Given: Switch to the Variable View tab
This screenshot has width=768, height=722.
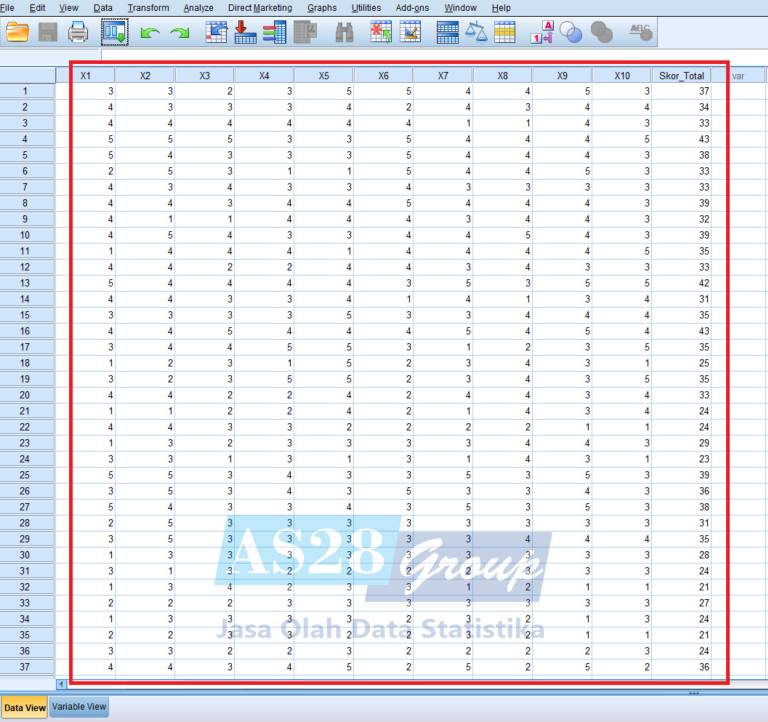Looking at the screenshot, I should click(x=79, y=706).
